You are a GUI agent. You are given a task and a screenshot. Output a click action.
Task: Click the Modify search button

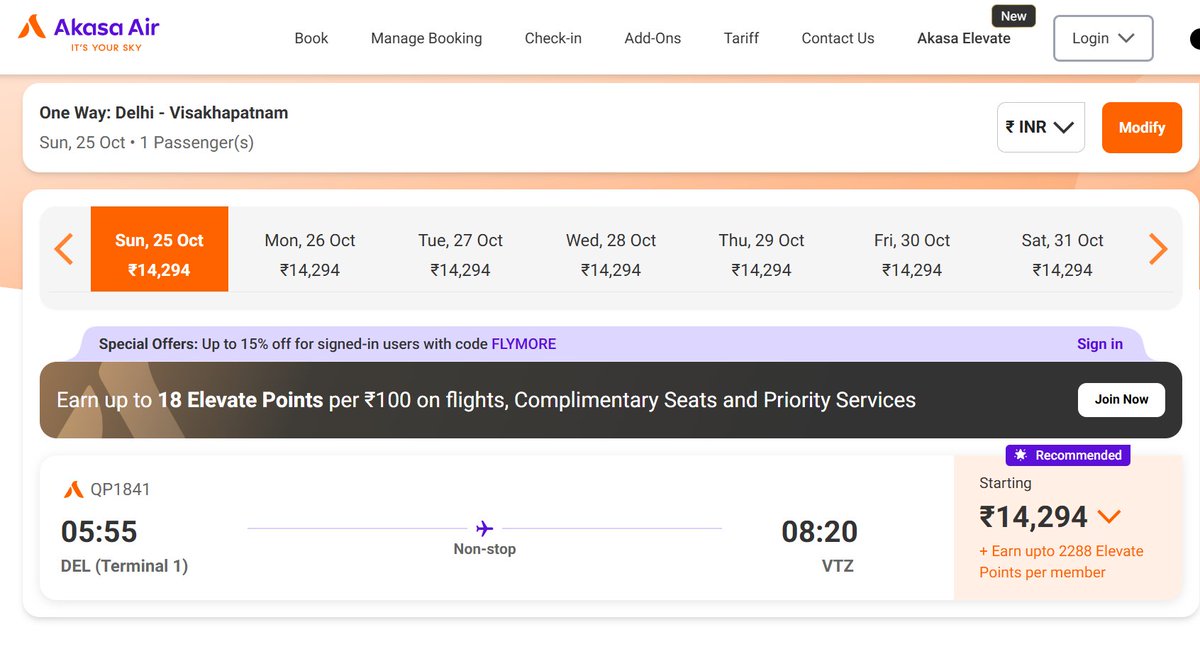(1142, 127)
